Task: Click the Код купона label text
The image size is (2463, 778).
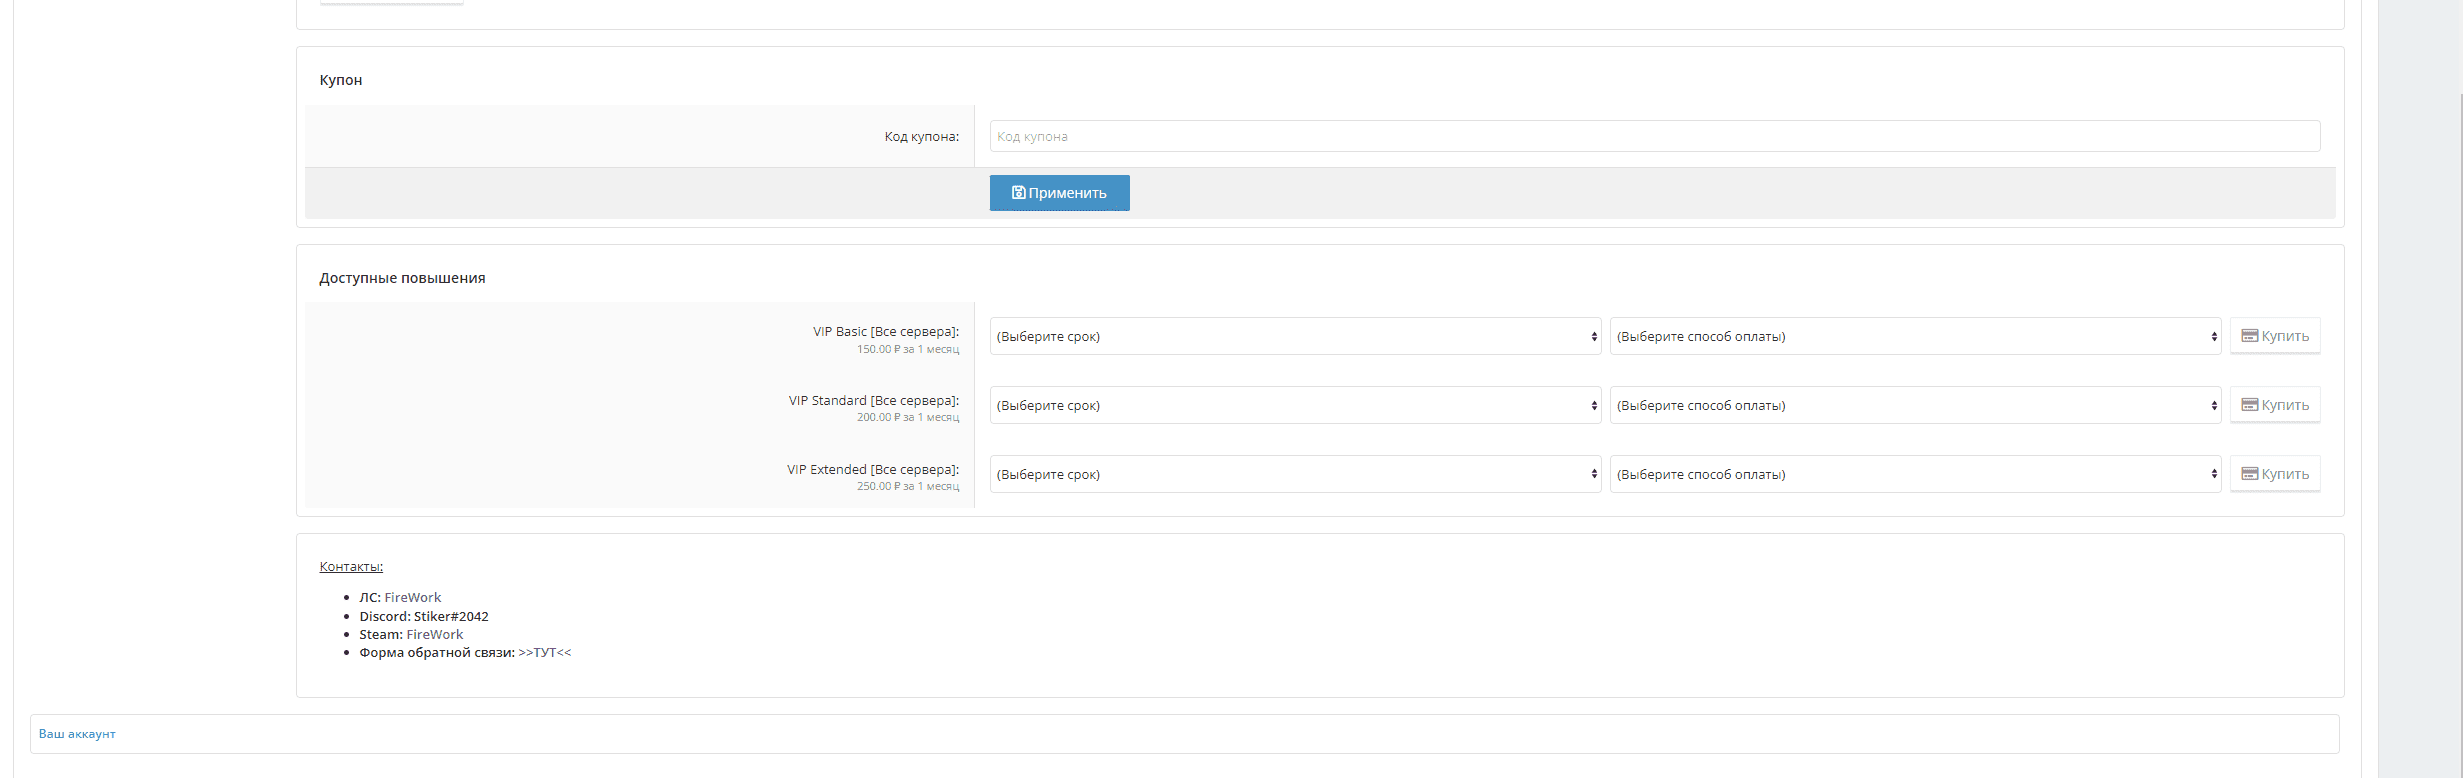Action: [x=921, y=137]
